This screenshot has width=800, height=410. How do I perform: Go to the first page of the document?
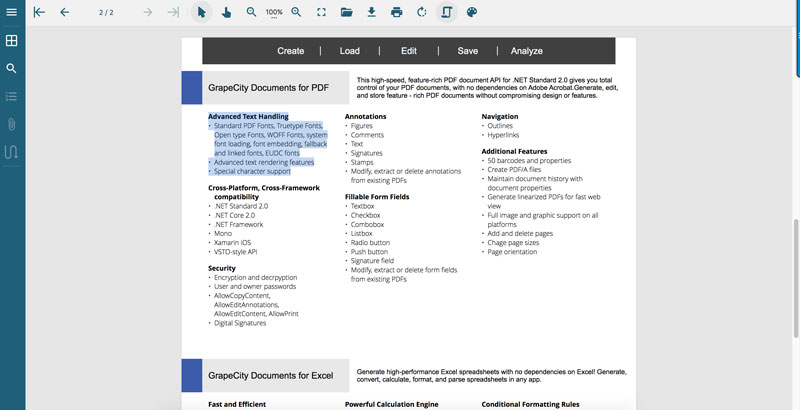pos(39,12)
